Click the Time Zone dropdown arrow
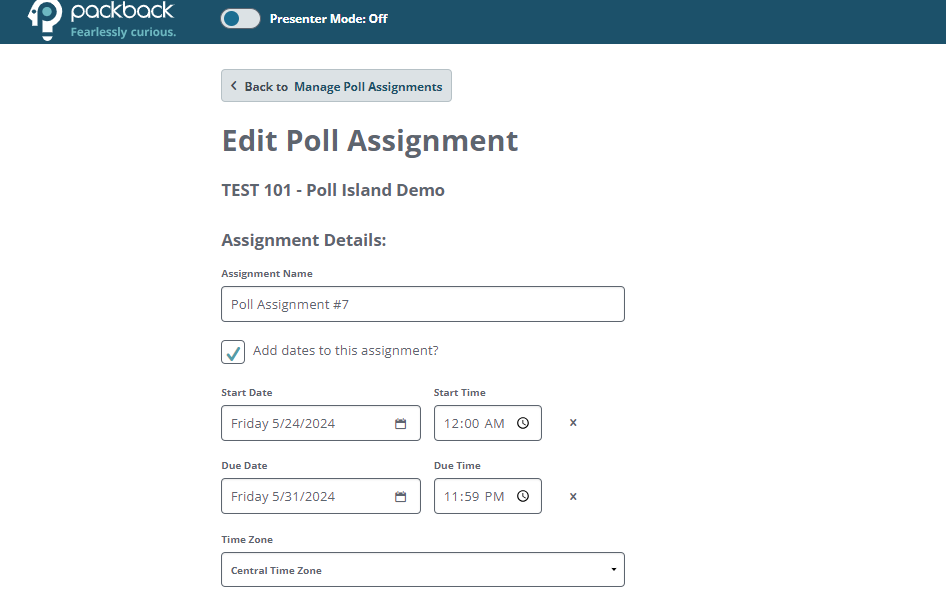This screenshot has height=597, width=946. pyautogui.click(x=613, y=569)
